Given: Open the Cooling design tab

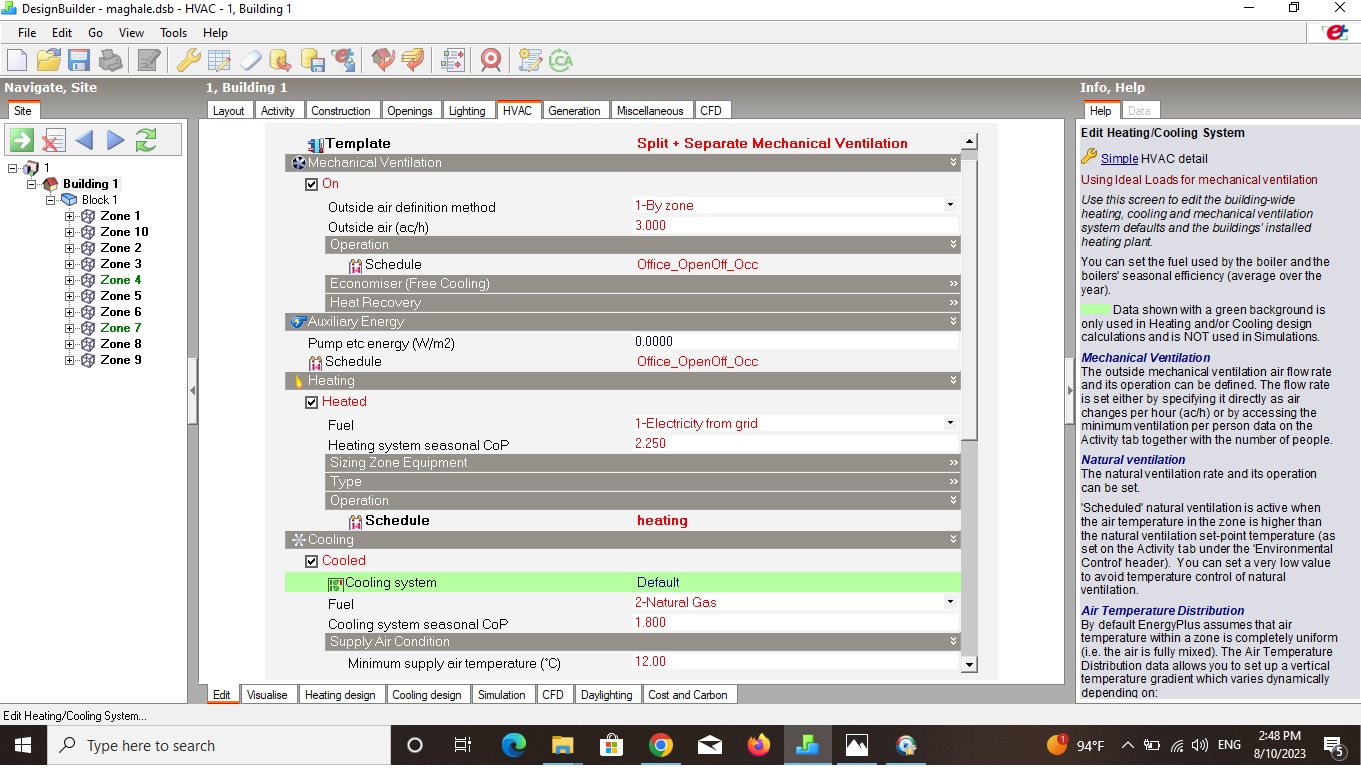Looking at the screenshot, I should point(427,694).
